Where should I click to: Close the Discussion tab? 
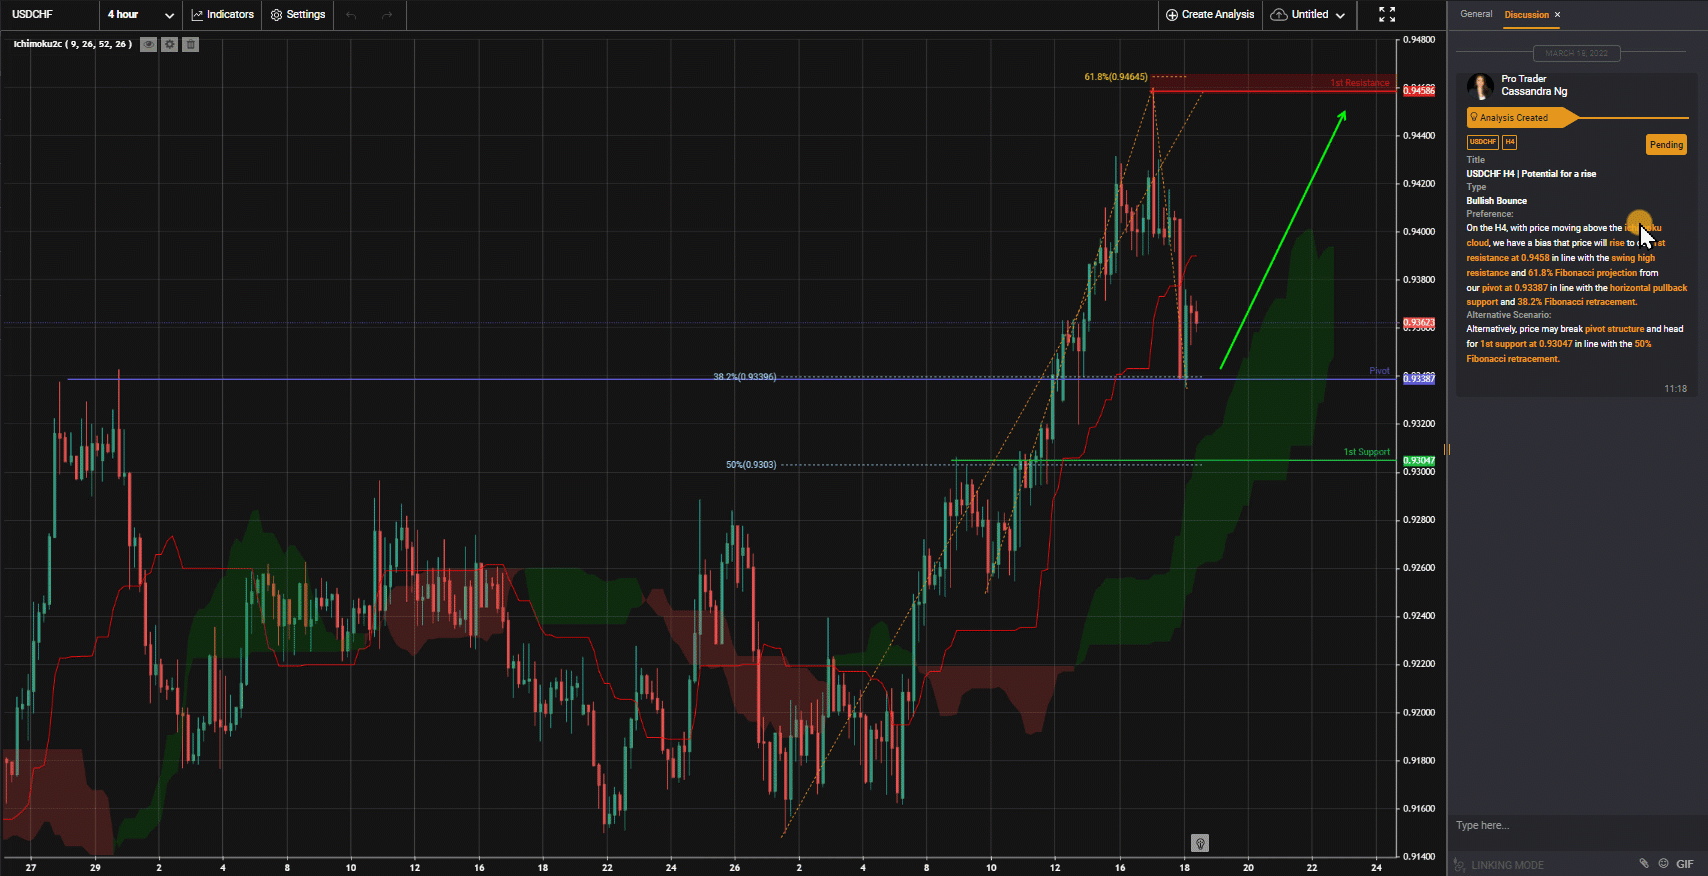(1557, 15)
